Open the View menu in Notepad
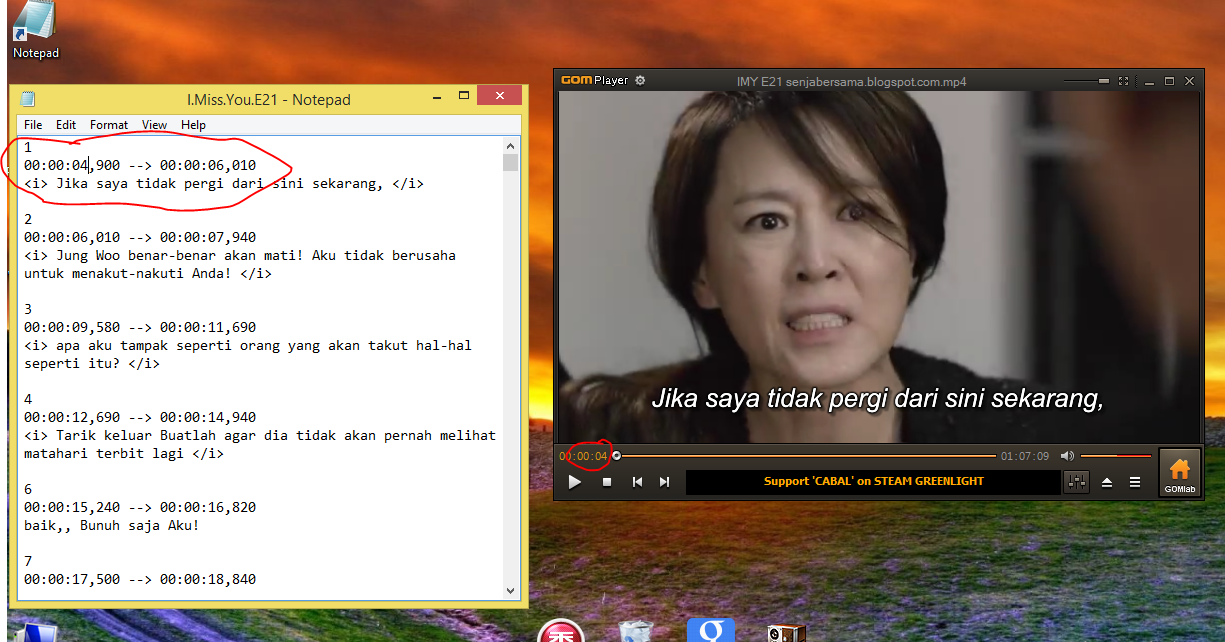1225x642 pixels. (154, 125)
